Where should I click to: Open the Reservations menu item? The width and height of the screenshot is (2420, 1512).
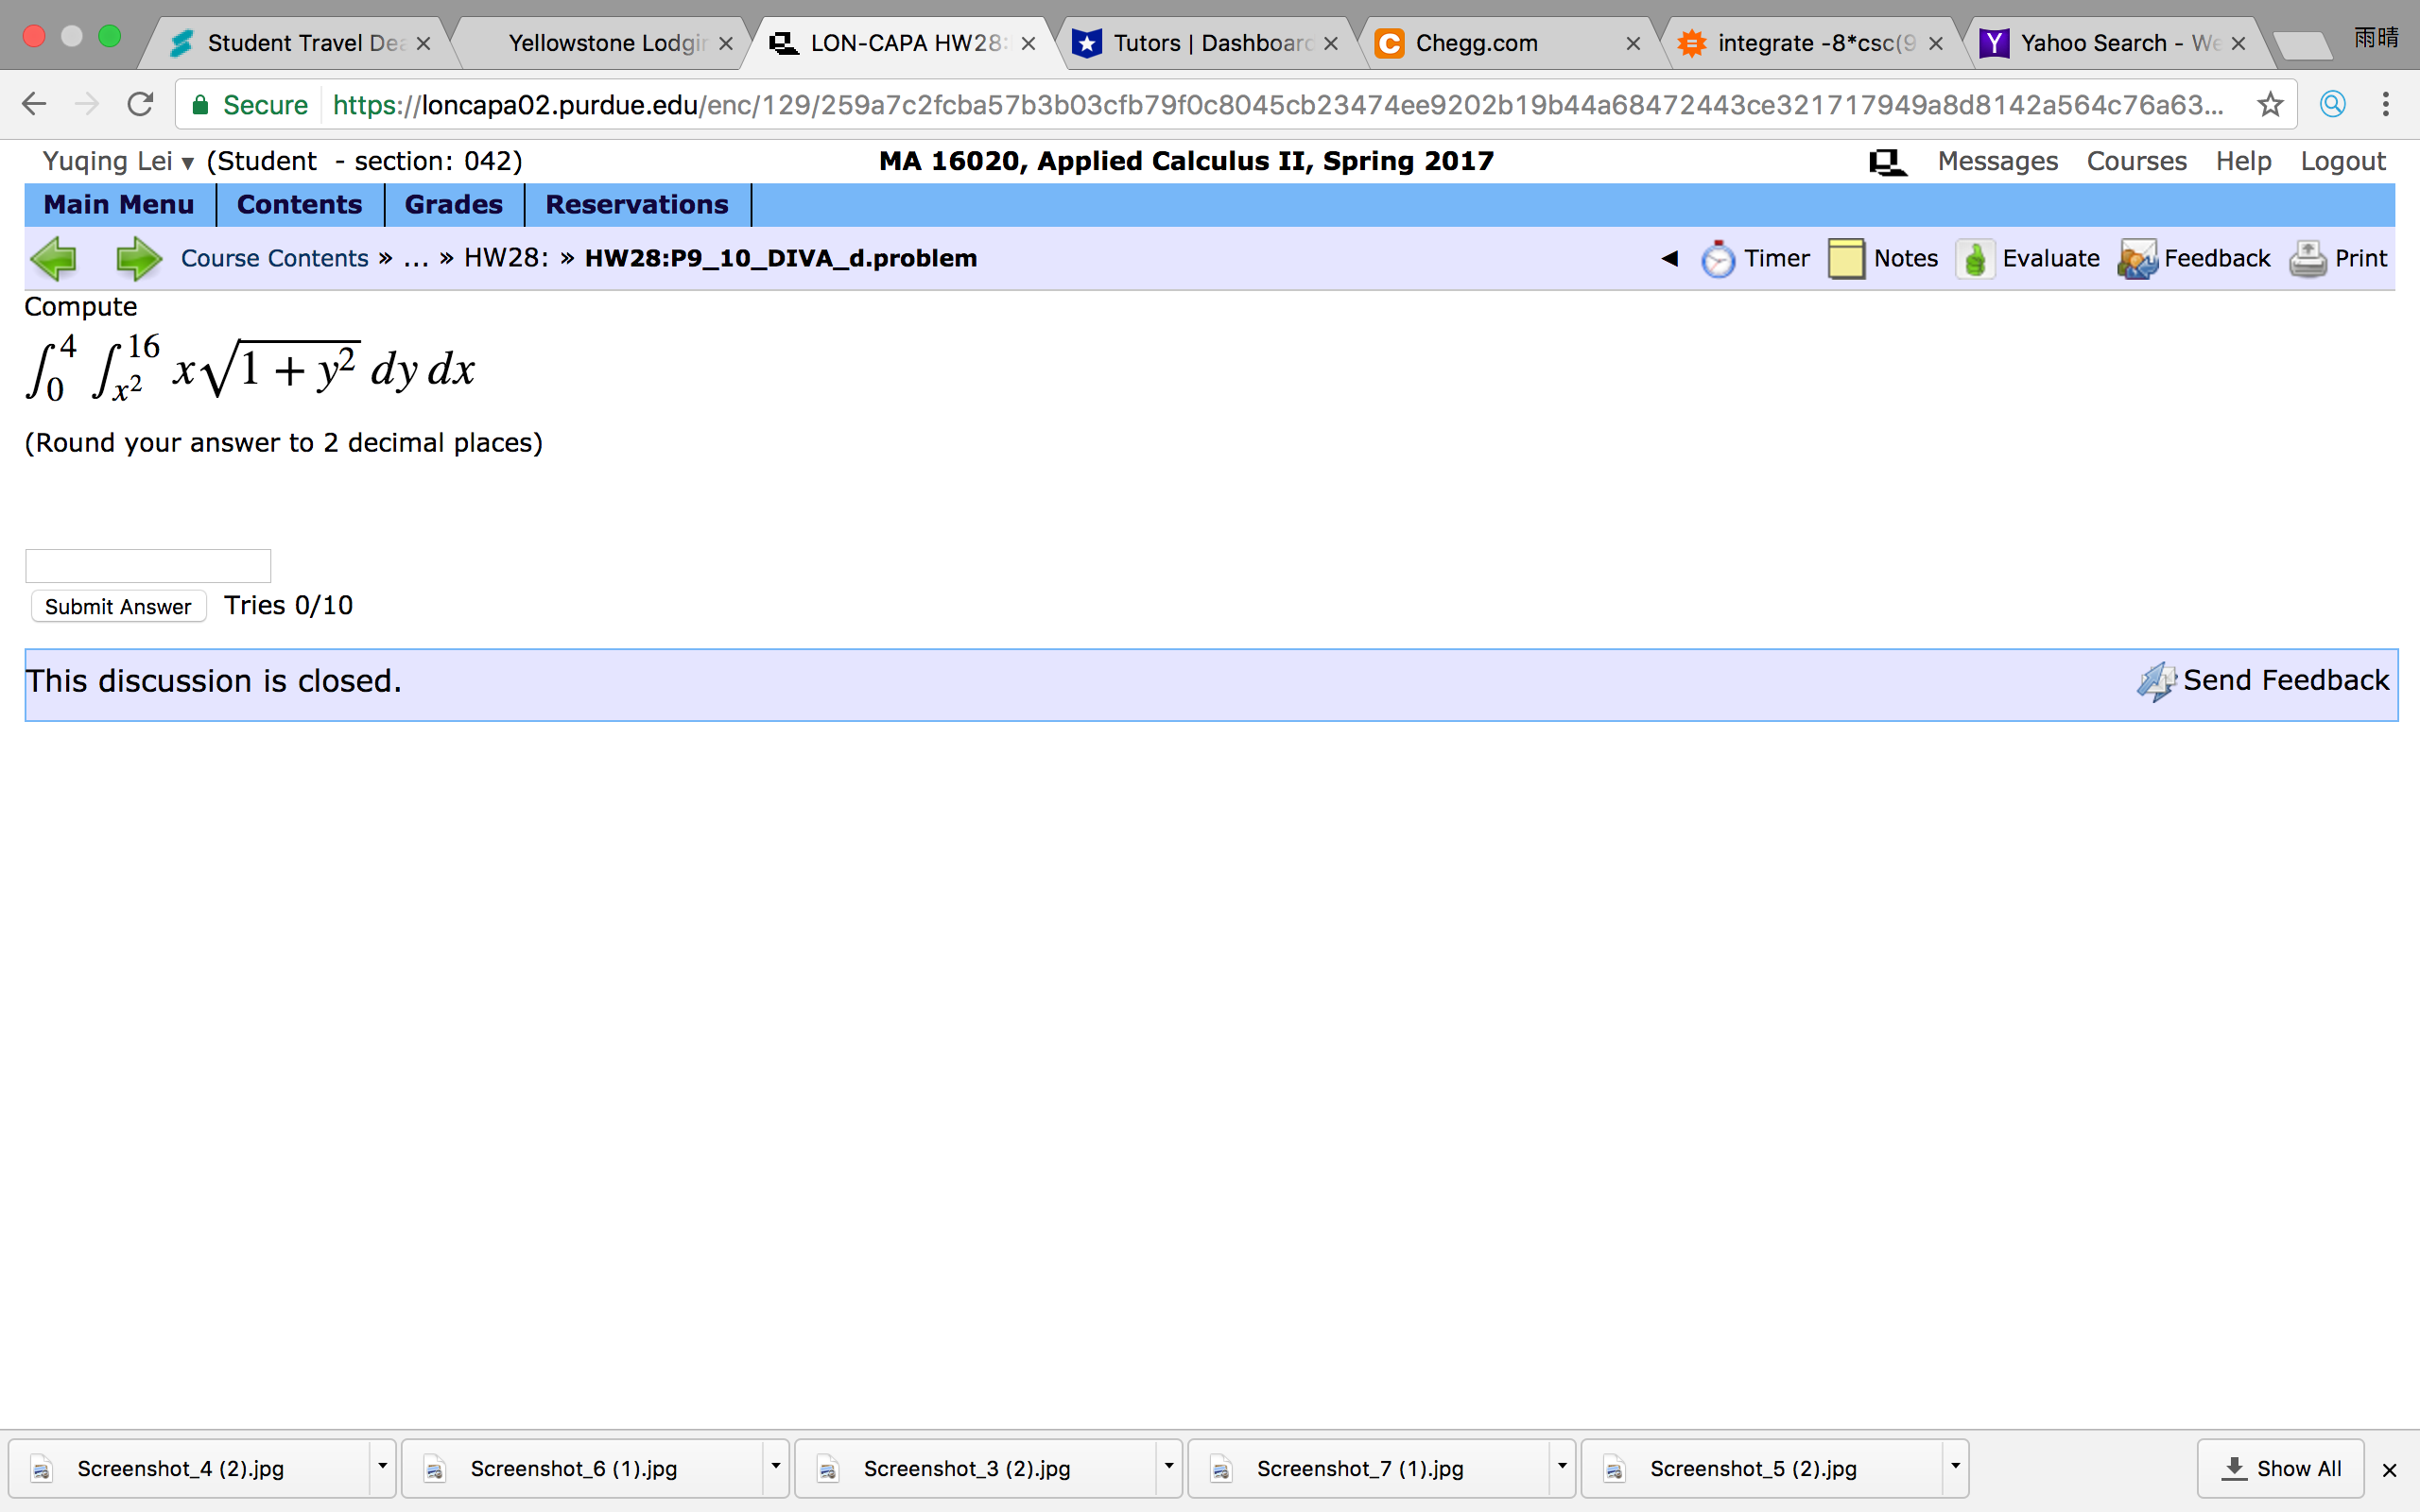[636, 204]
